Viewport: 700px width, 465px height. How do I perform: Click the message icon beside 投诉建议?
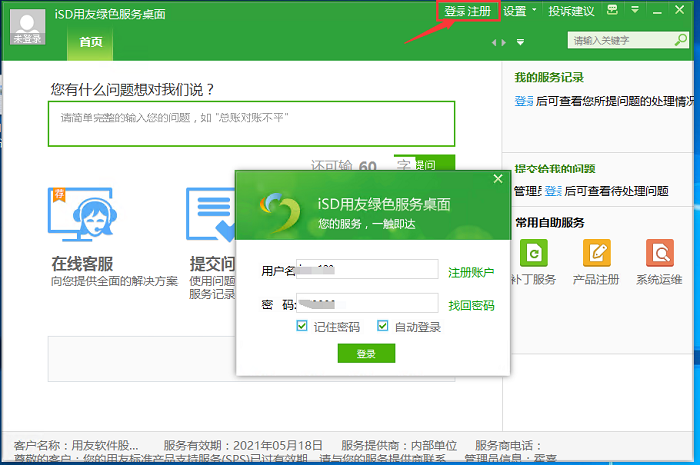click(612, 10)
